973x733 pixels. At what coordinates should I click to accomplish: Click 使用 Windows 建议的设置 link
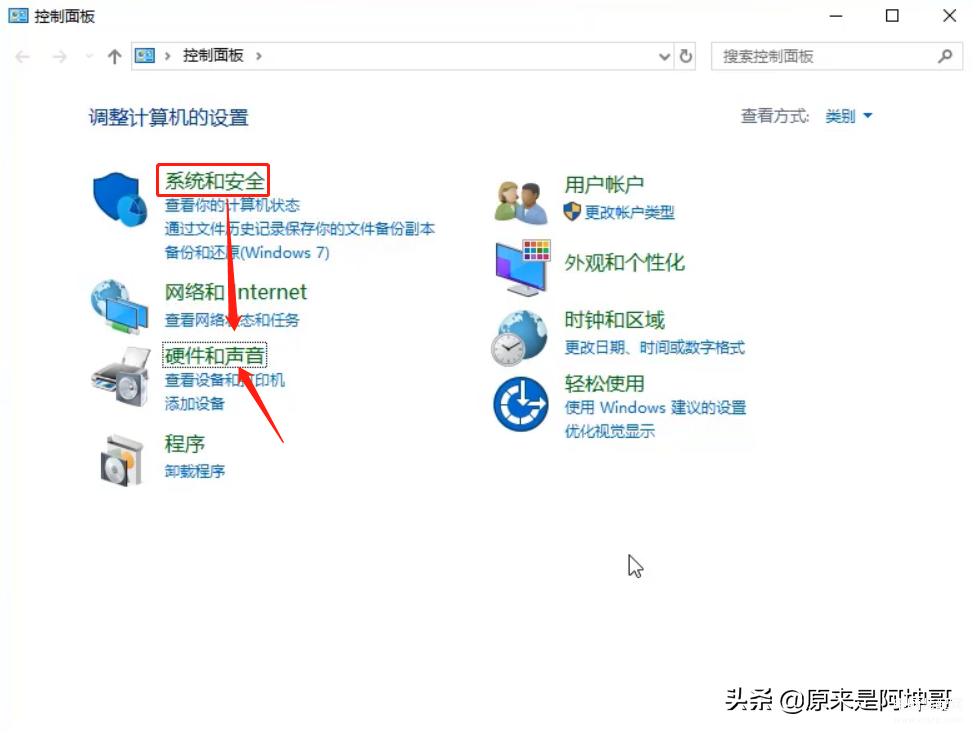pos(655,408)
